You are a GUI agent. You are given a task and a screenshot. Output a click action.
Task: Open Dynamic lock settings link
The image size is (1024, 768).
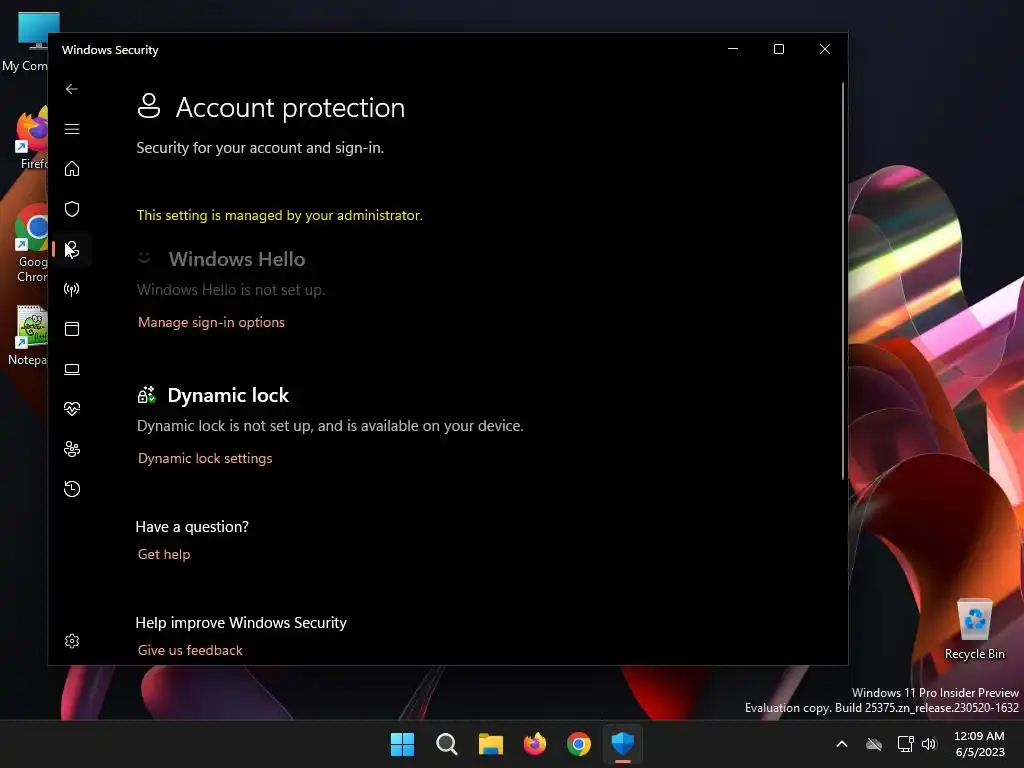point(205,458)
